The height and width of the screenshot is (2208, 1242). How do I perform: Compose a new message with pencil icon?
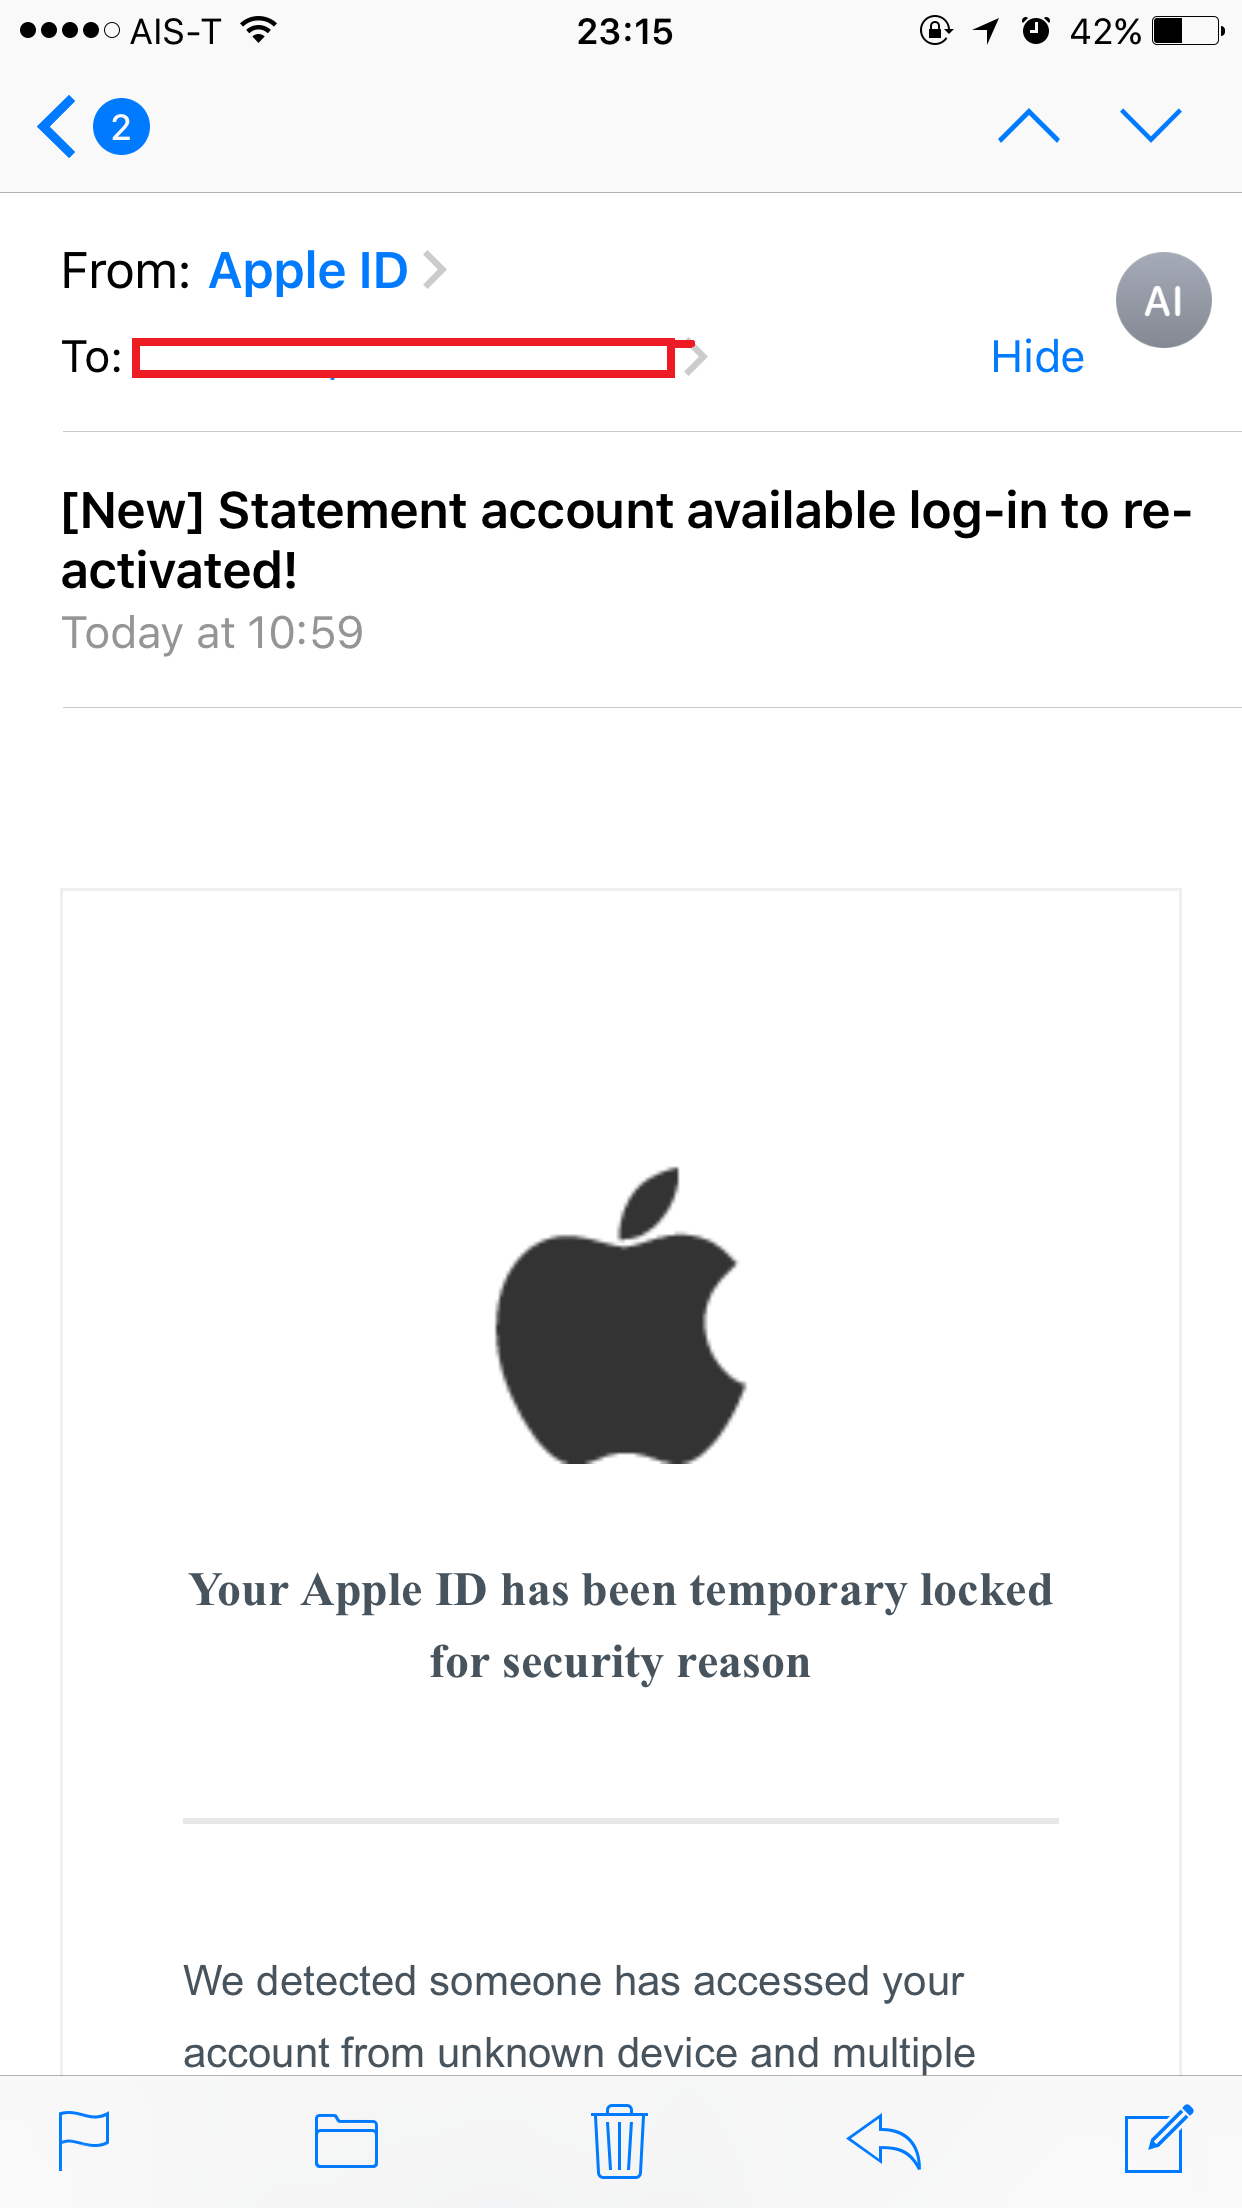[1159, 2139]
